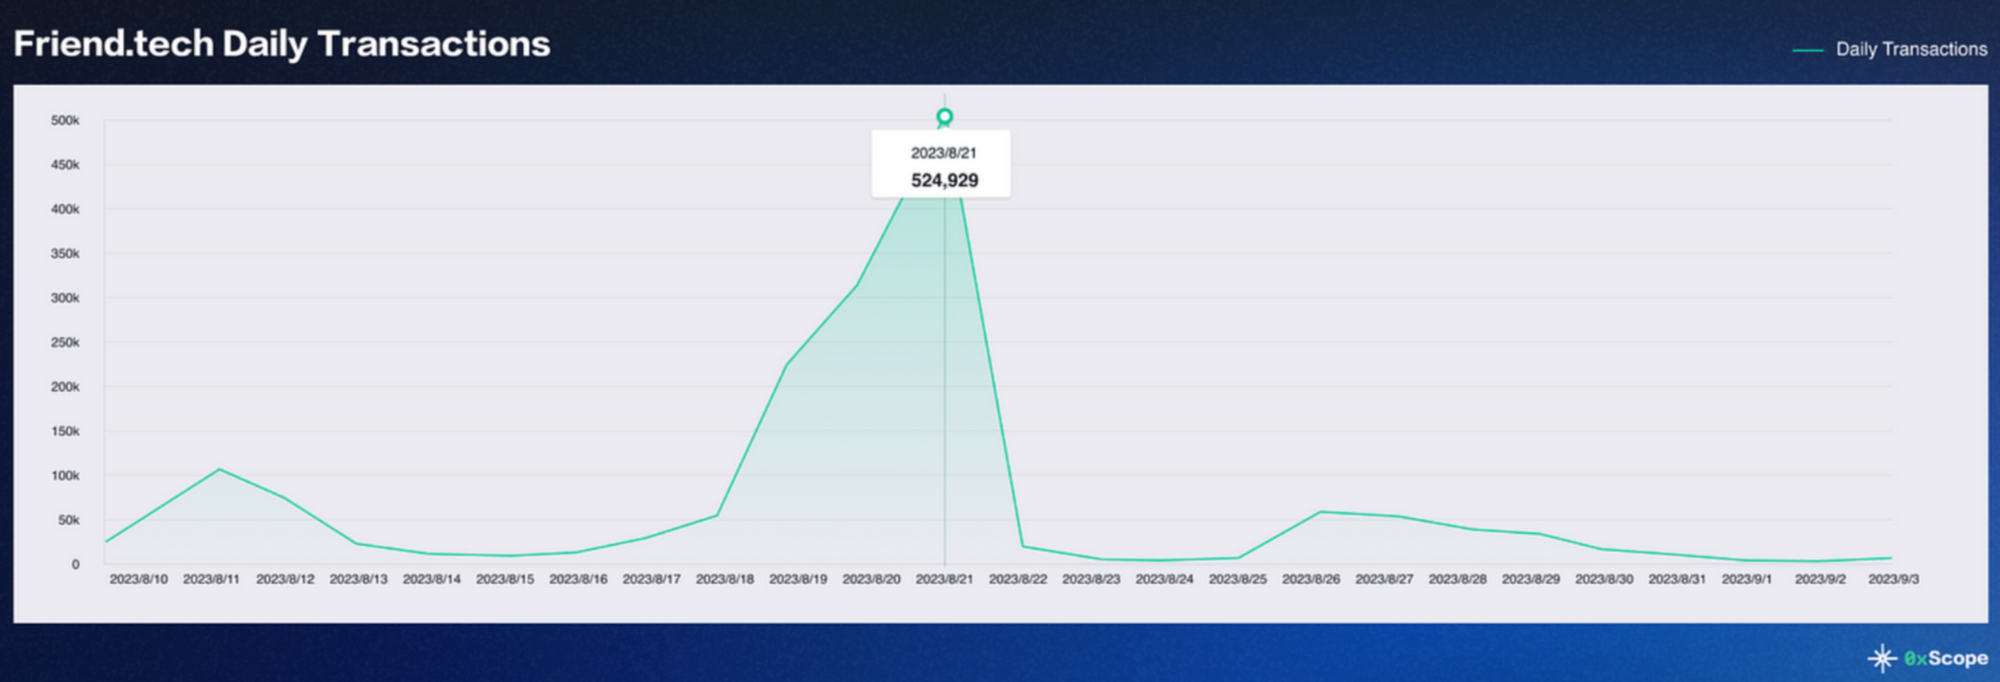This screenshot has height=682, width=2000.
Task: Select the 2023/8/15 x-axis label
Action: (x=505, y=579)
